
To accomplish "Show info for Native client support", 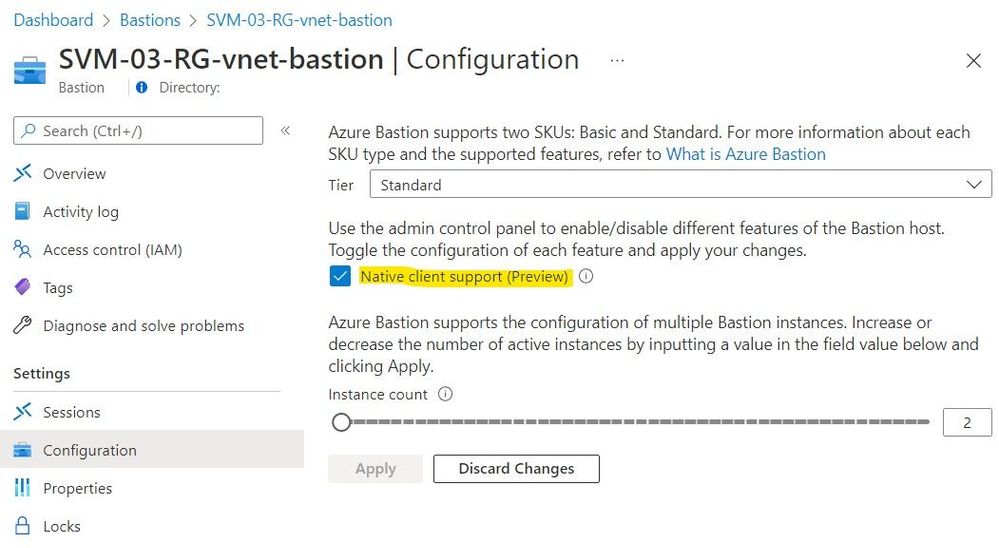I will pos(586,276).
